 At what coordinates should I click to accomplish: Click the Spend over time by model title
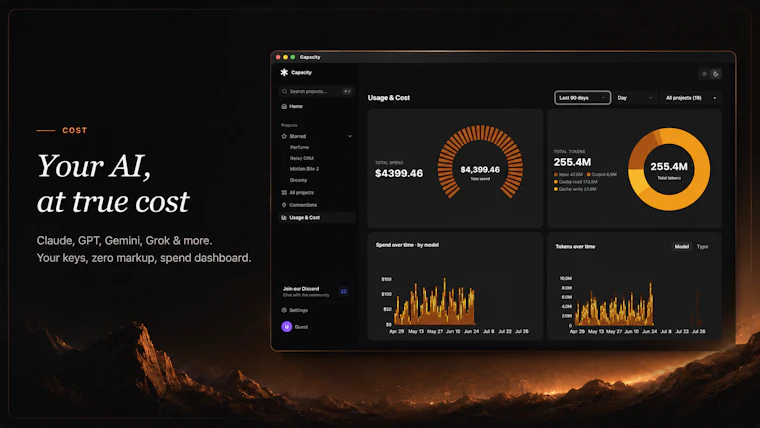tap(407, 245)
